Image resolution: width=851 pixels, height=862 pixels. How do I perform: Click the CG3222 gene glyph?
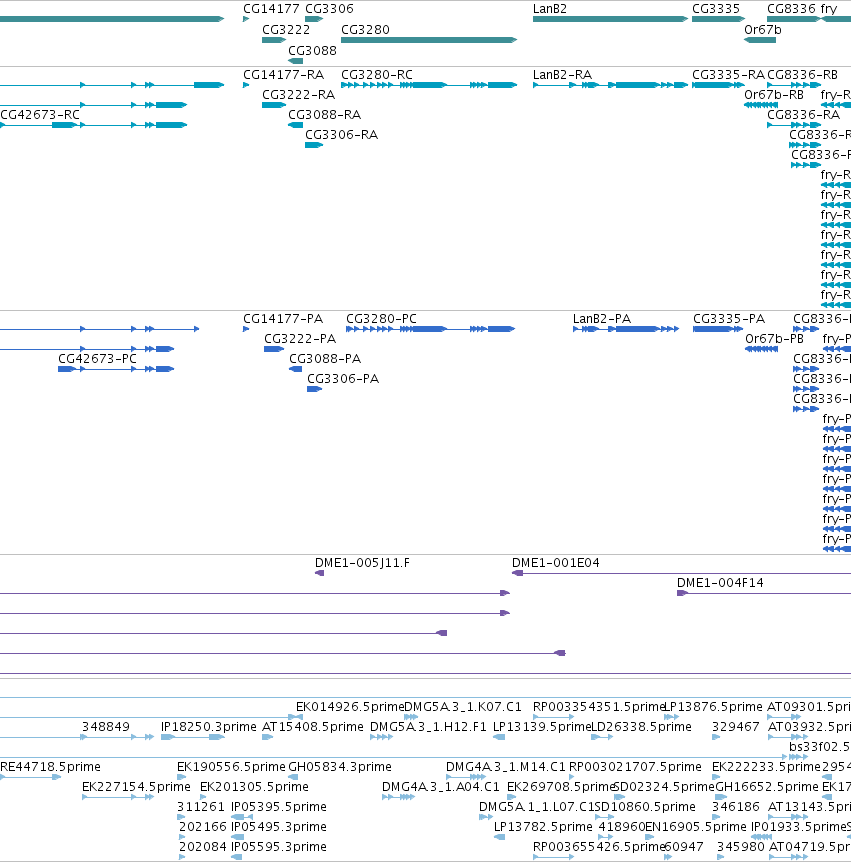274,40
